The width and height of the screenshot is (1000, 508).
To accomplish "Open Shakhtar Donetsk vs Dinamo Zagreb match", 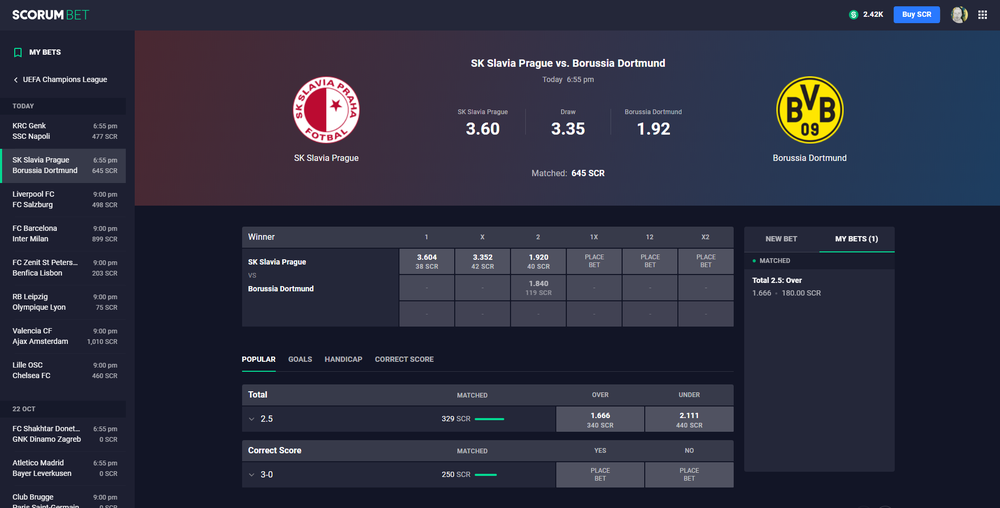I will tap(63, 434).
